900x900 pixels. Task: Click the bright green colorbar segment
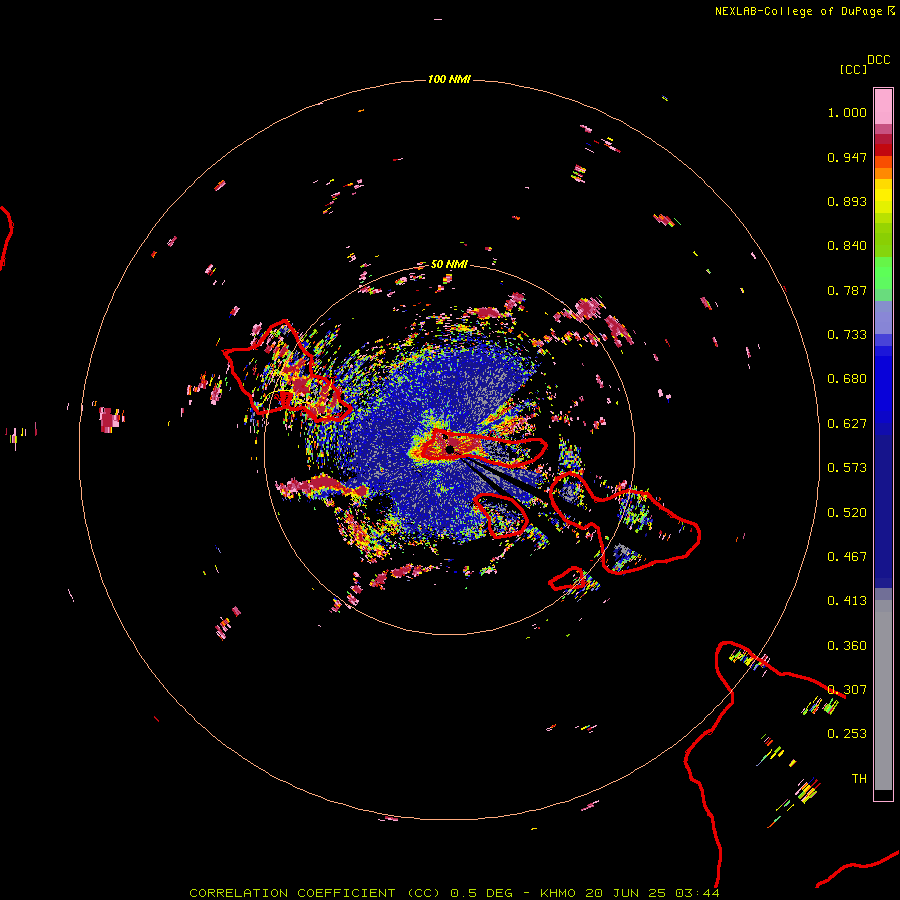pos(883,273)
